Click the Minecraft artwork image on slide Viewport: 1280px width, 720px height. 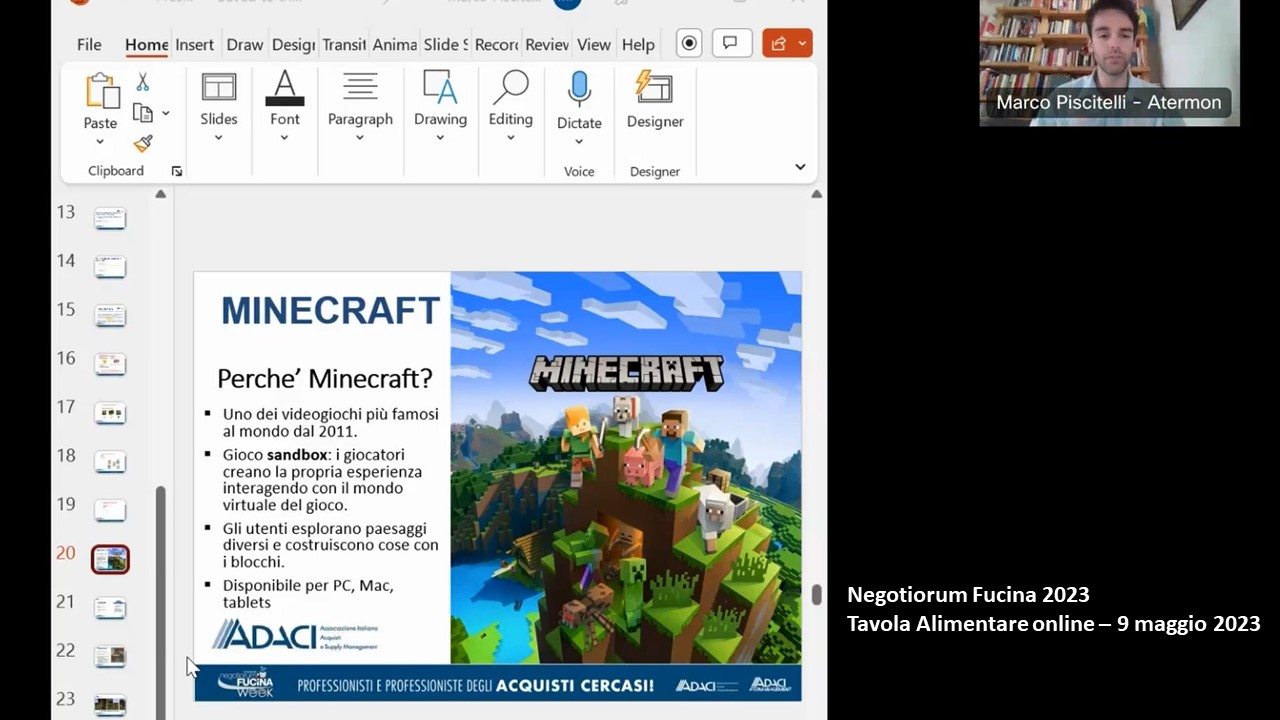[626, 467]
